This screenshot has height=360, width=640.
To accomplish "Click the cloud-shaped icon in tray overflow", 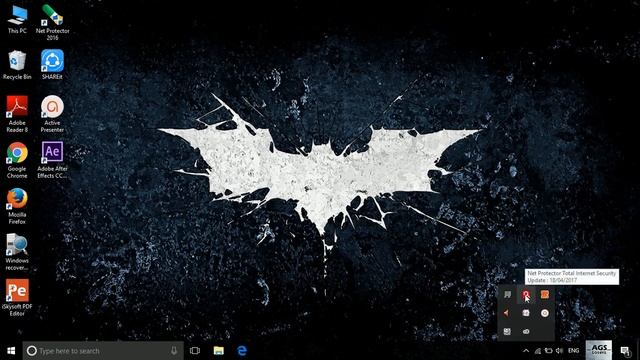I will click(x=526, y=331).
